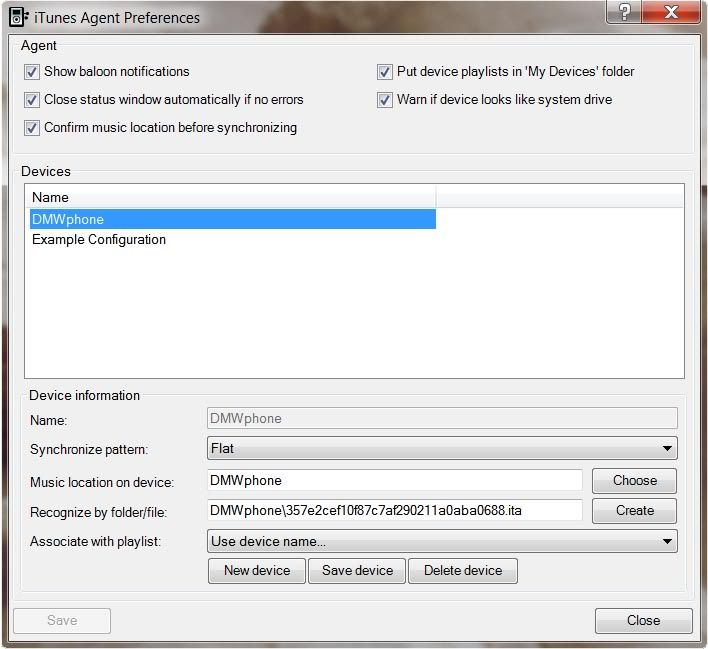Click the help question mark button
The image size is (708, 649).
click(x=625, y=12)
